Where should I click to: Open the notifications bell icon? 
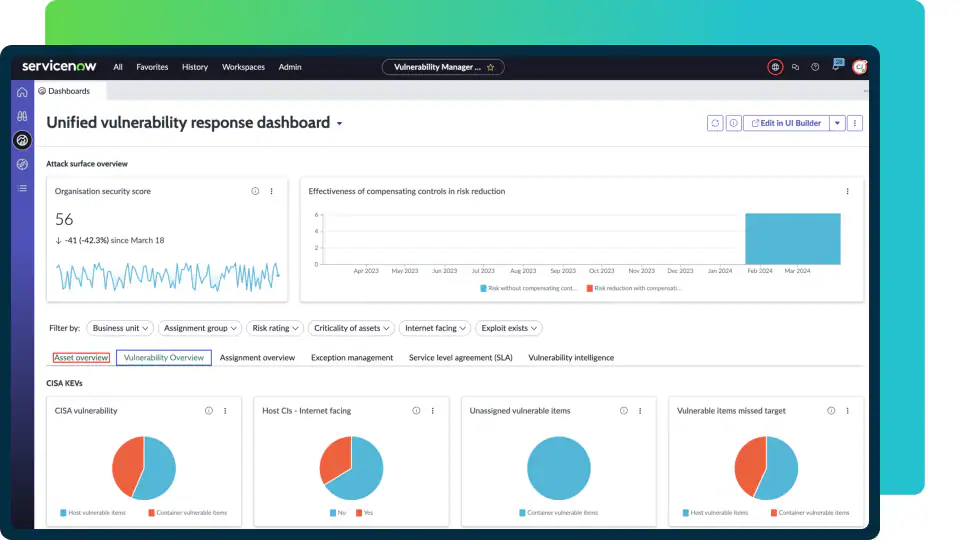coord(837,66)
